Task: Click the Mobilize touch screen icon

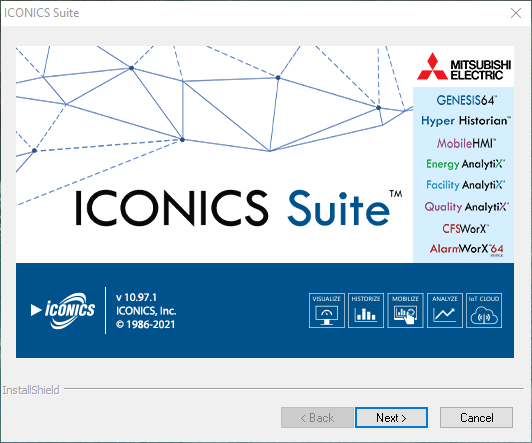Action: [405, 310]
